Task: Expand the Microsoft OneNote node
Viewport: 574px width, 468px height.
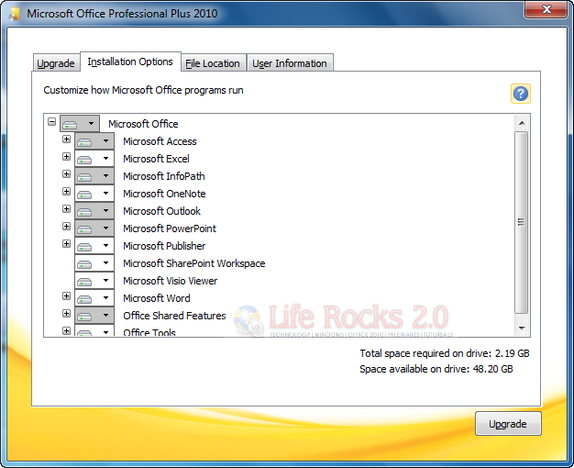Action: tap(66, 192)
